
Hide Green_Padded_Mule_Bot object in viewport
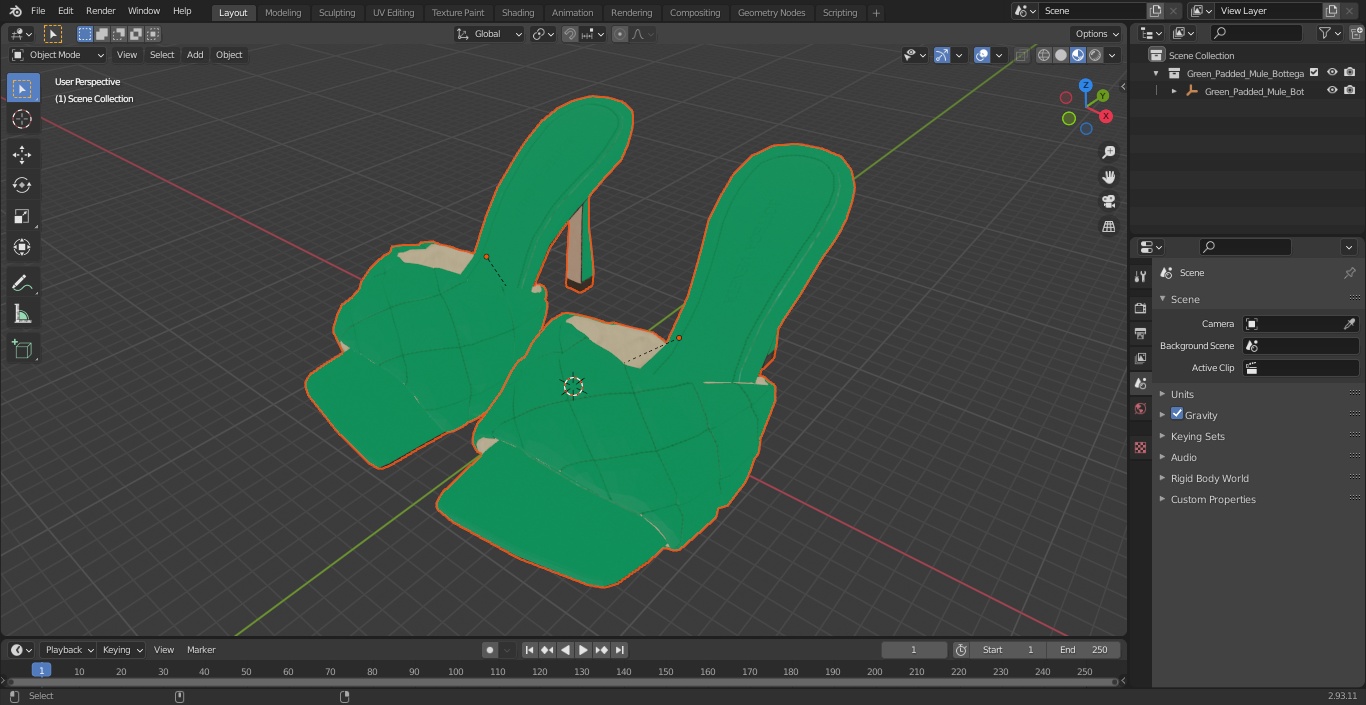click(x=1332, y=91)
